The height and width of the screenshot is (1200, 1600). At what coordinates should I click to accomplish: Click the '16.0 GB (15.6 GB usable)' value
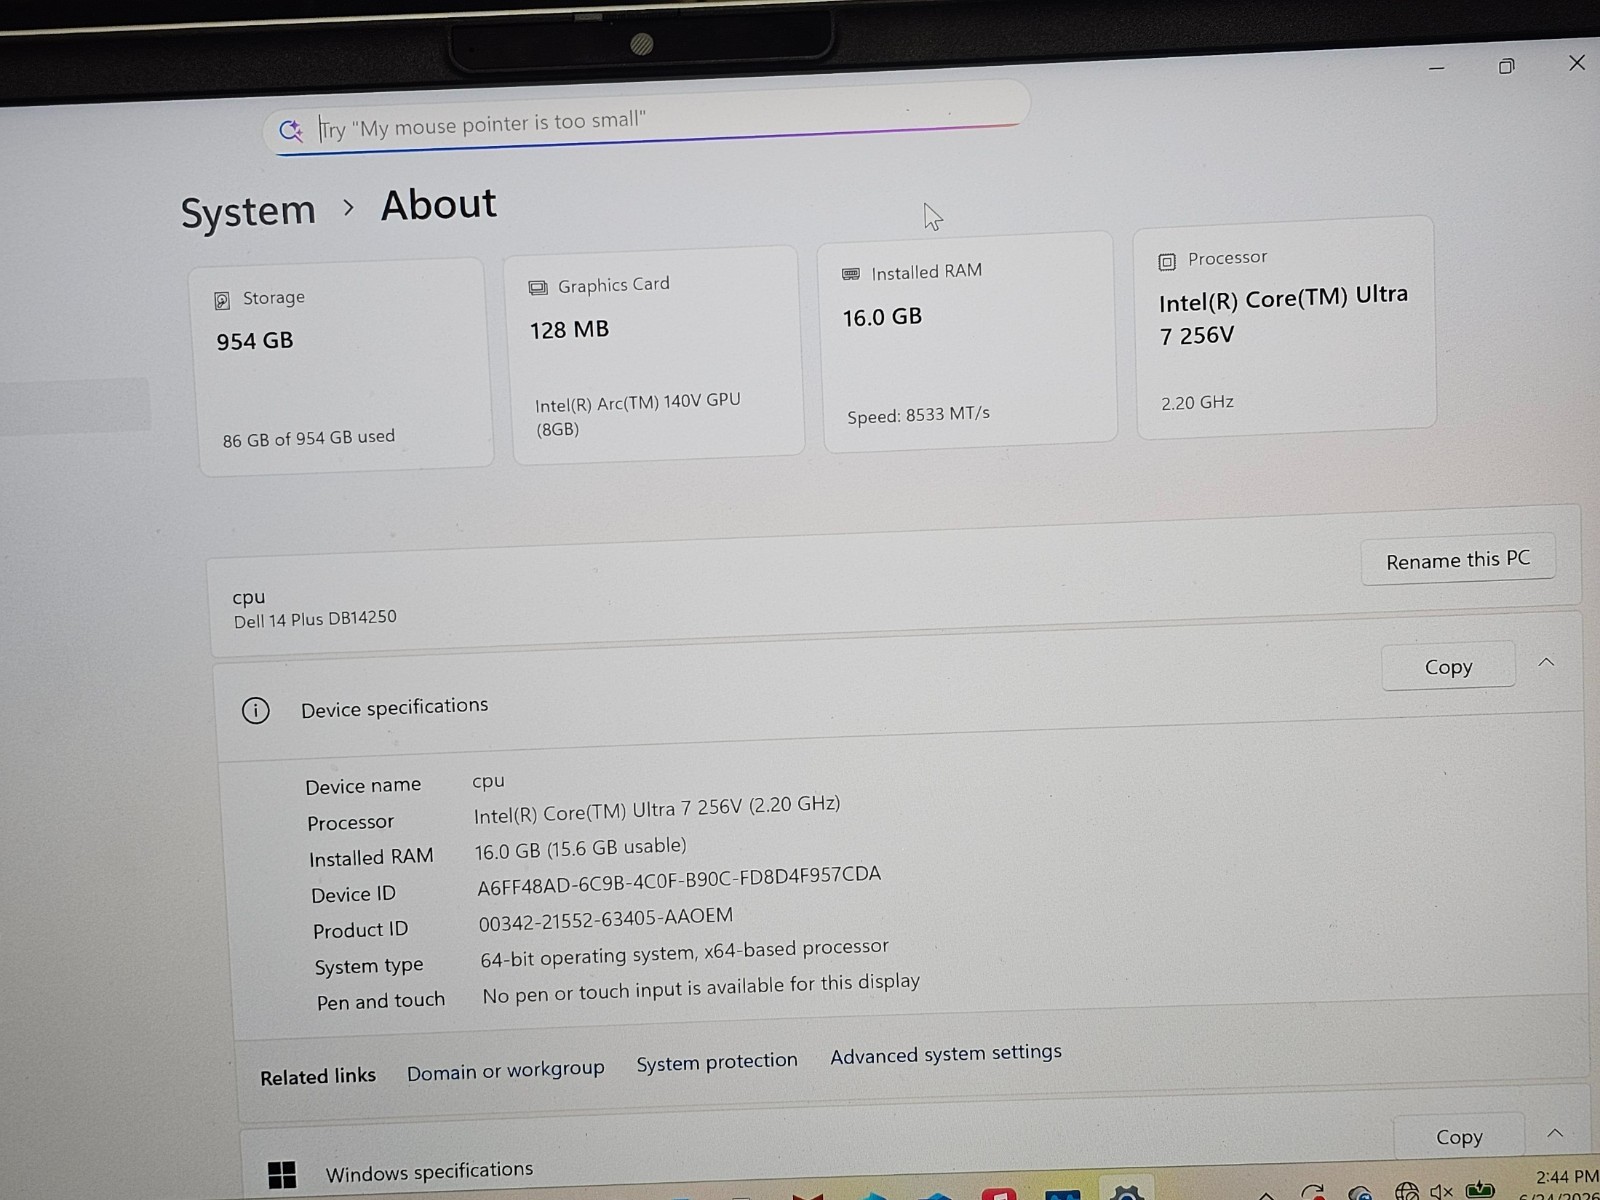pos(580,849)
